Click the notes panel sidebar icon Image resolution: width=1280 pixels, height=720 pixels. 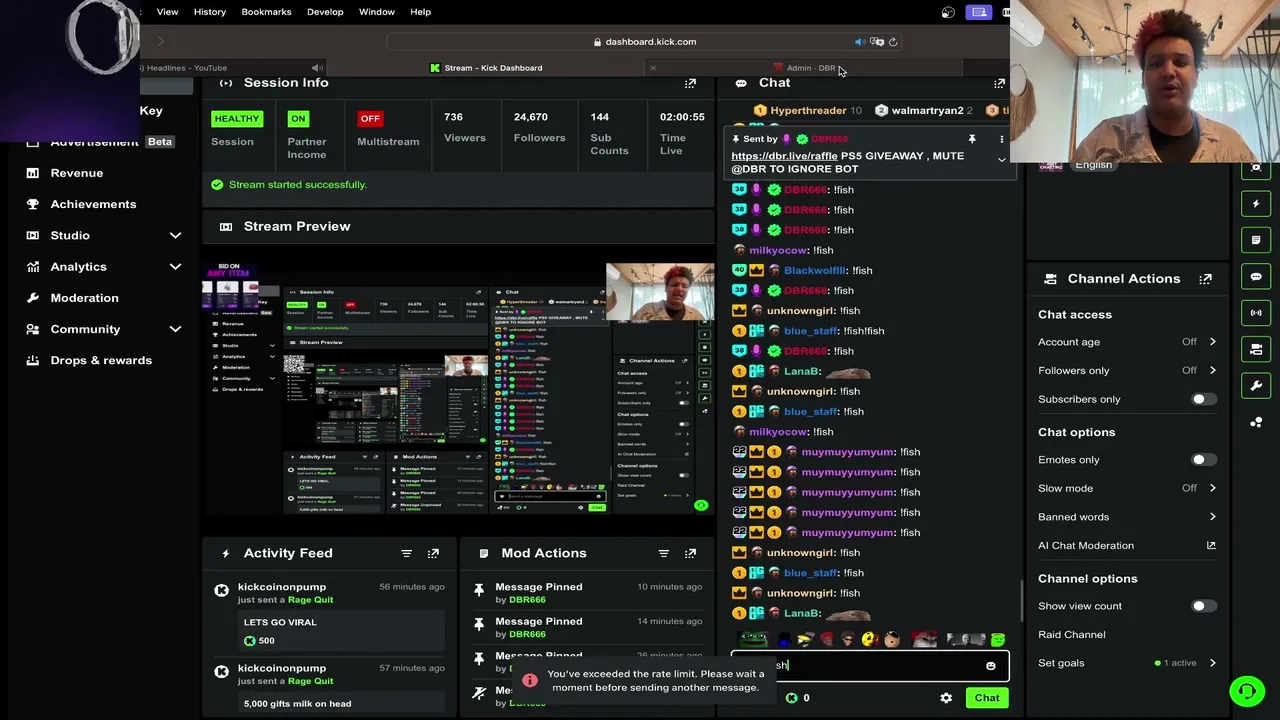click(x=1256, y=240)
